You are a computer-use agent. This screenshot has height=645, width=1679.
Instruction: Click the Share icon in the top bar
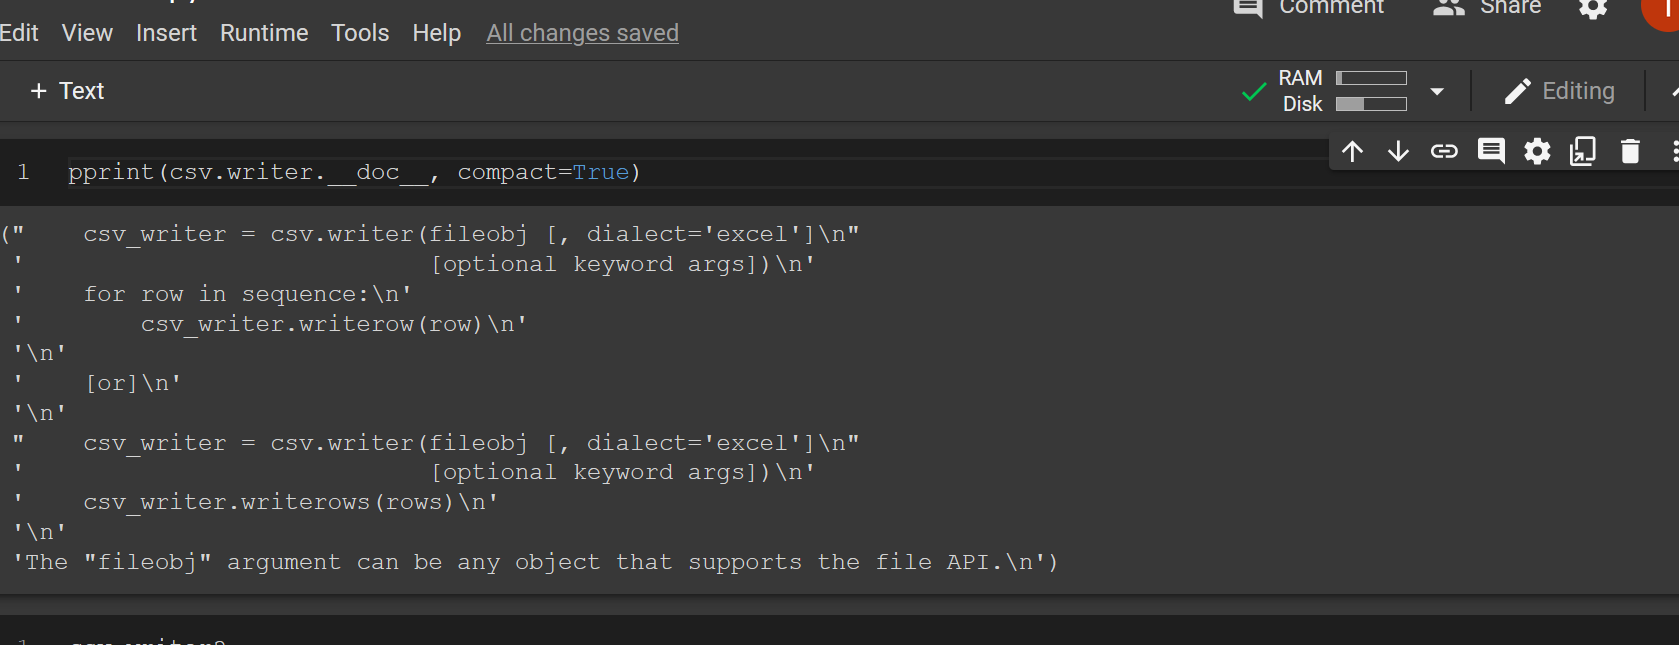tap(1447, 8)
